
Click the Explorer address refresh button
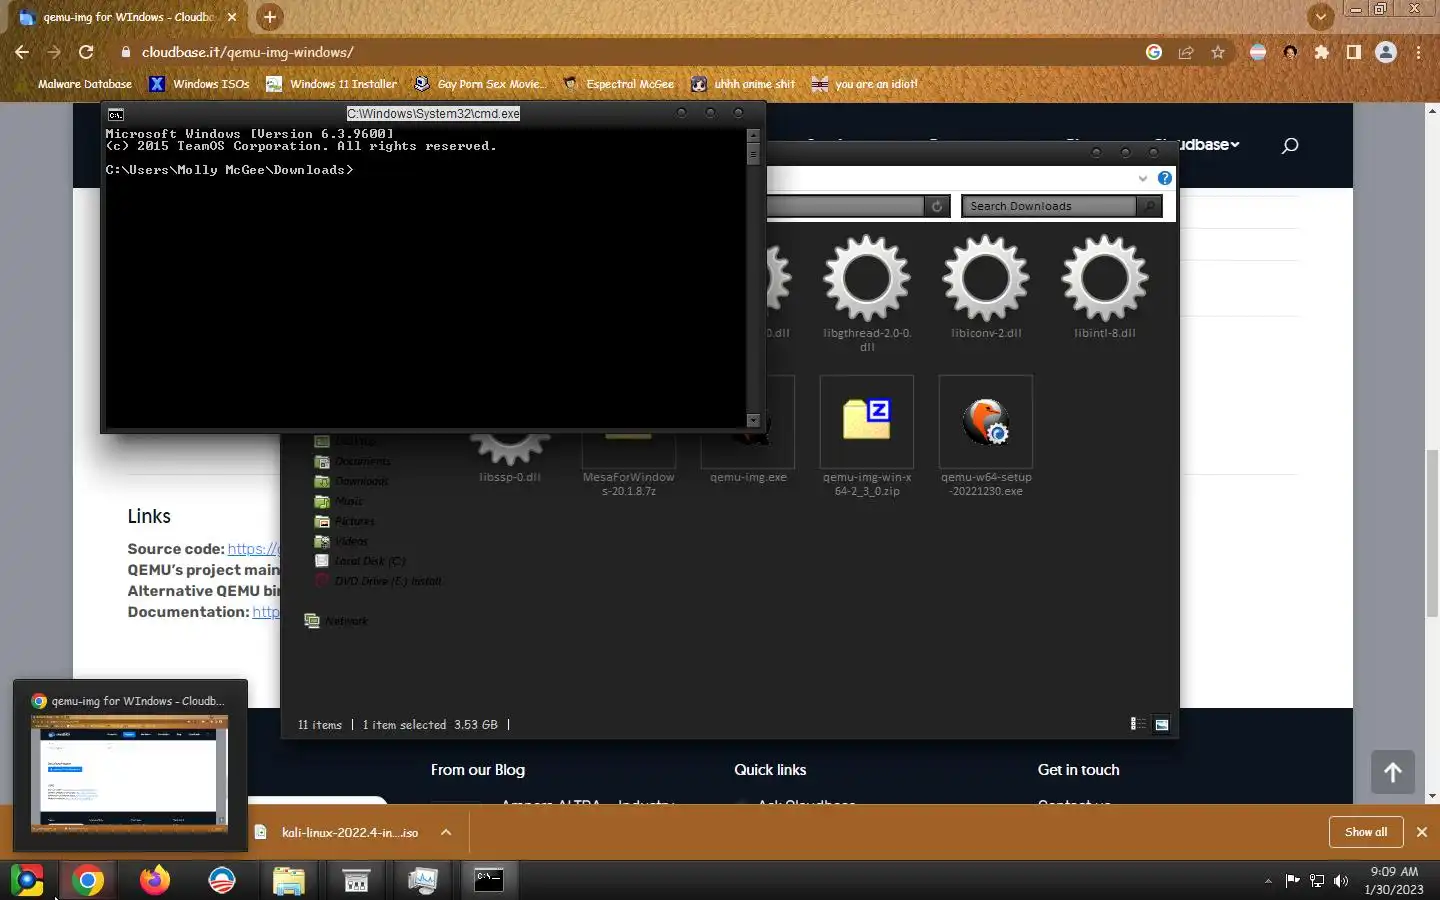coord(937,206)
